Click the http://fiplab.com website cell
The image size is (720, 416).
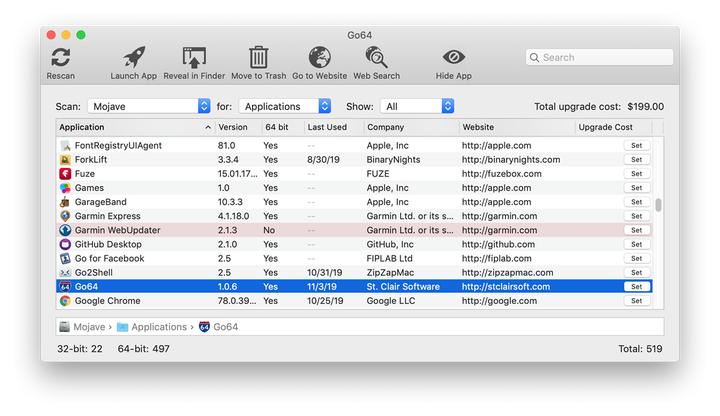[x=497, y=259]
